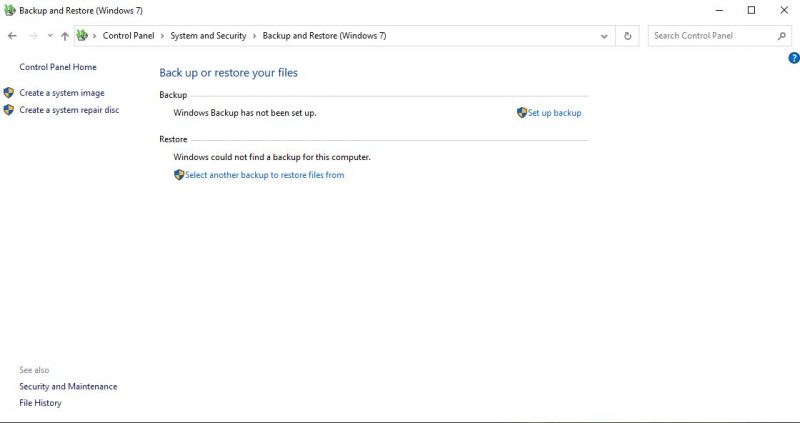The width and height of the screenshot is (800, 423).
Task: Click shield icon by Select another backup
Action: 179,175
